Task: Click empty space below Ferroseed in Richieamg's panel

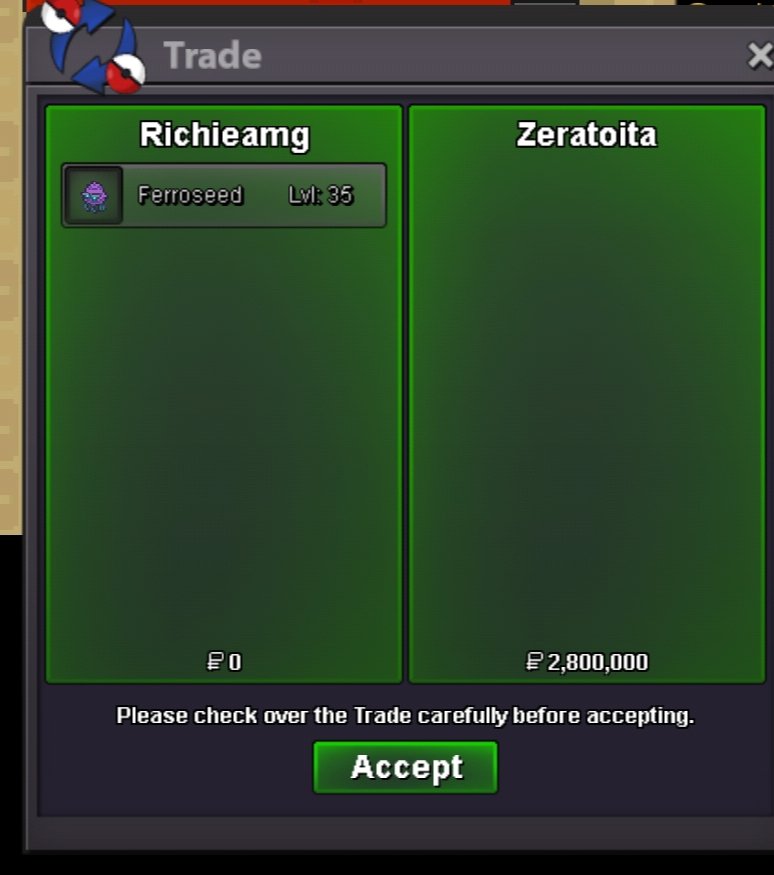Action: click(224, 435)
